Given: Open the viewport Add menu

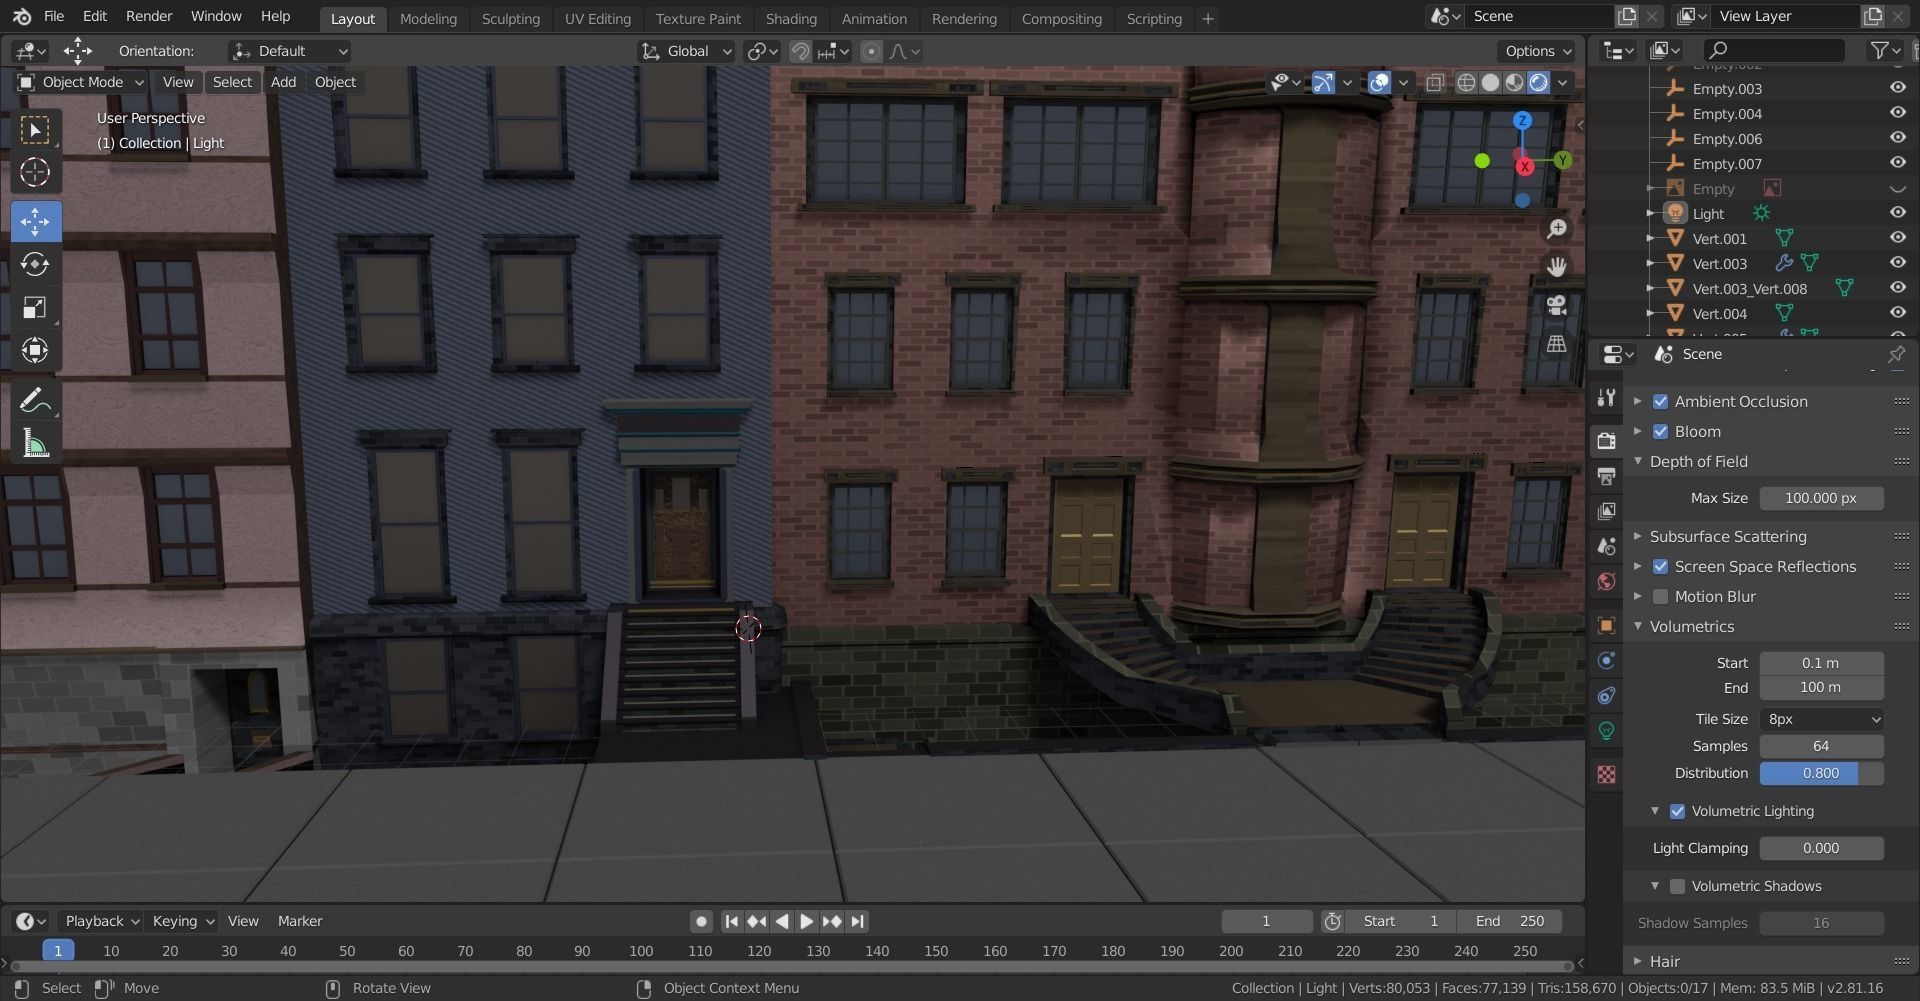Looking at the screenshot, I should pos(283,82).
